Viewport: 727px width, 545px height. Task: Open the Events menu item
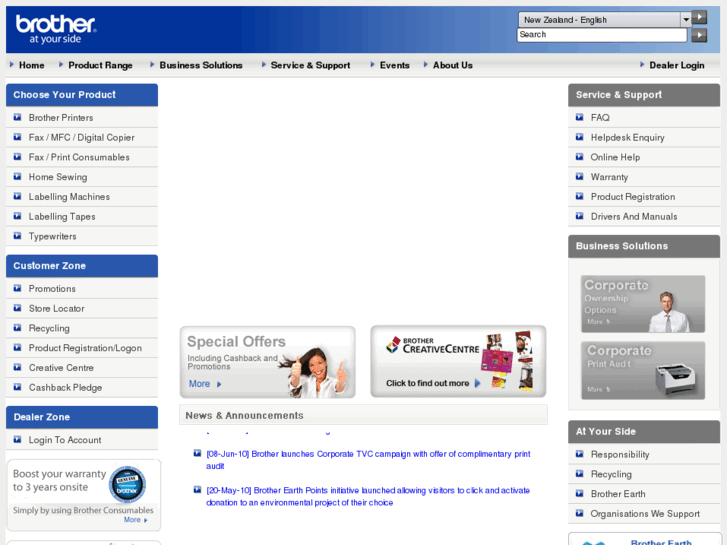click(395, 65)
